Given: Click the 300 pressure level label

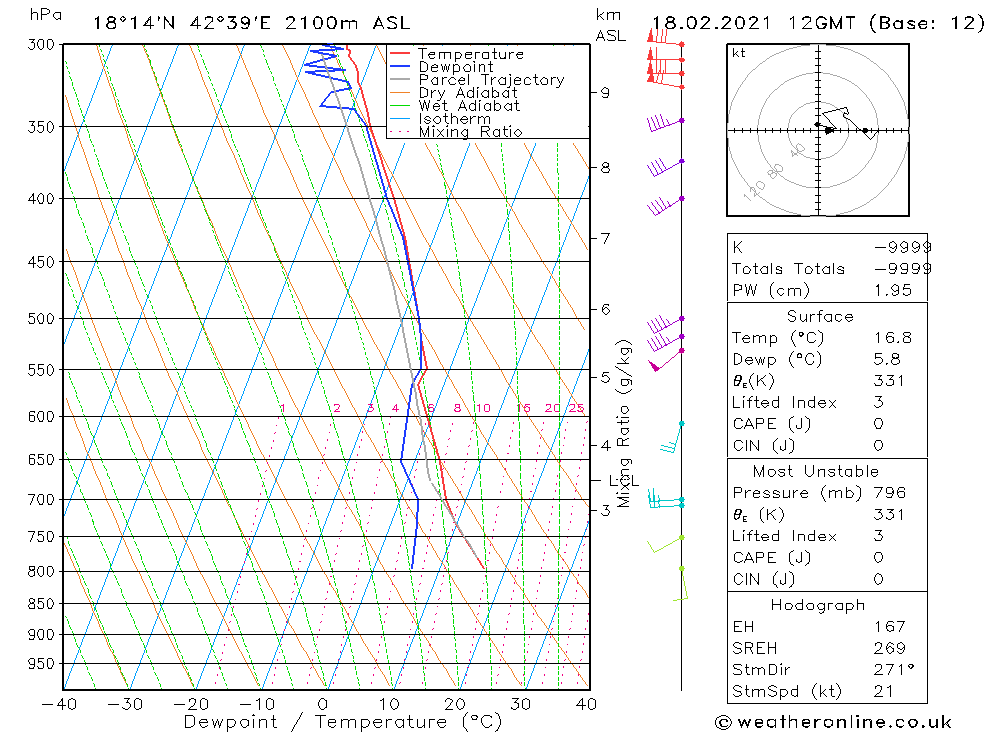Looking at the screenshot, I should coord(41,45).
